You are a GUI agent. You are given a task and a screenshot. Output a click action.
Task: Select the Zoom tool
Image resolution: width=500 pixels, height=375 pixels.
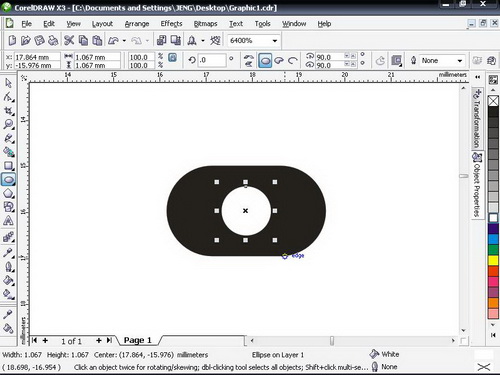8,124
